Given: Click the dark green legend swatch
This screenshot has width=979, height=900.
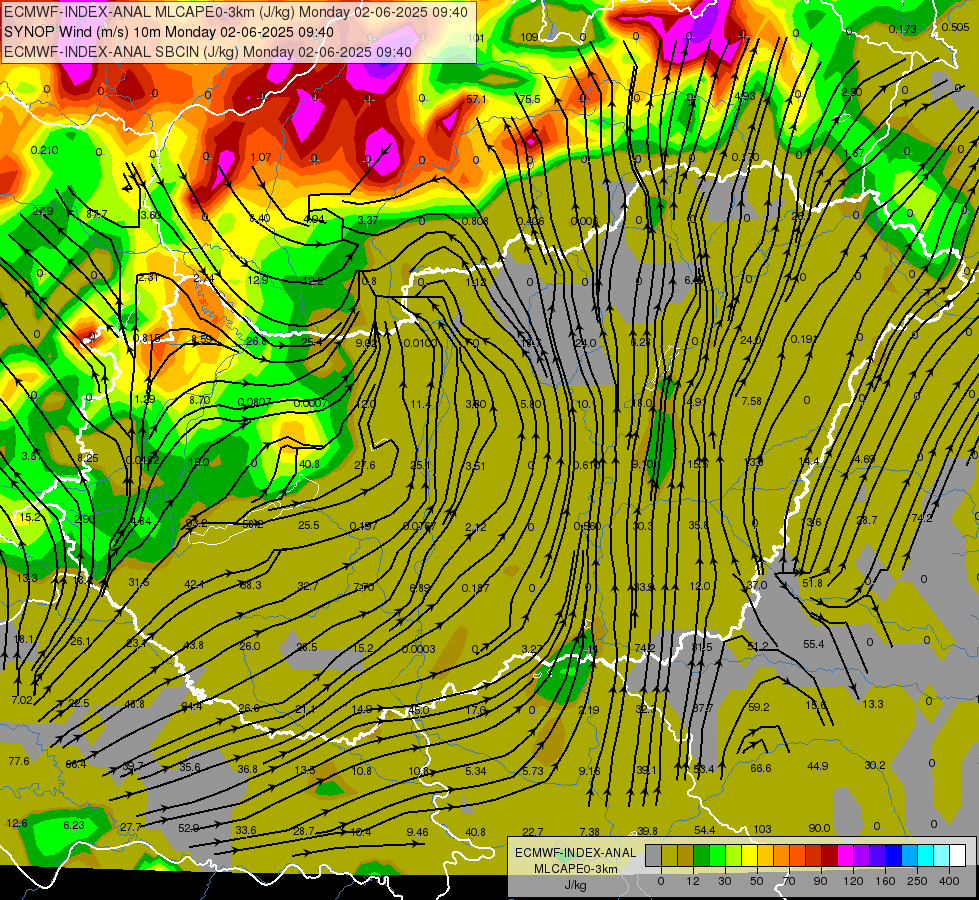Looking at the screenshot, I should (701, 856).
